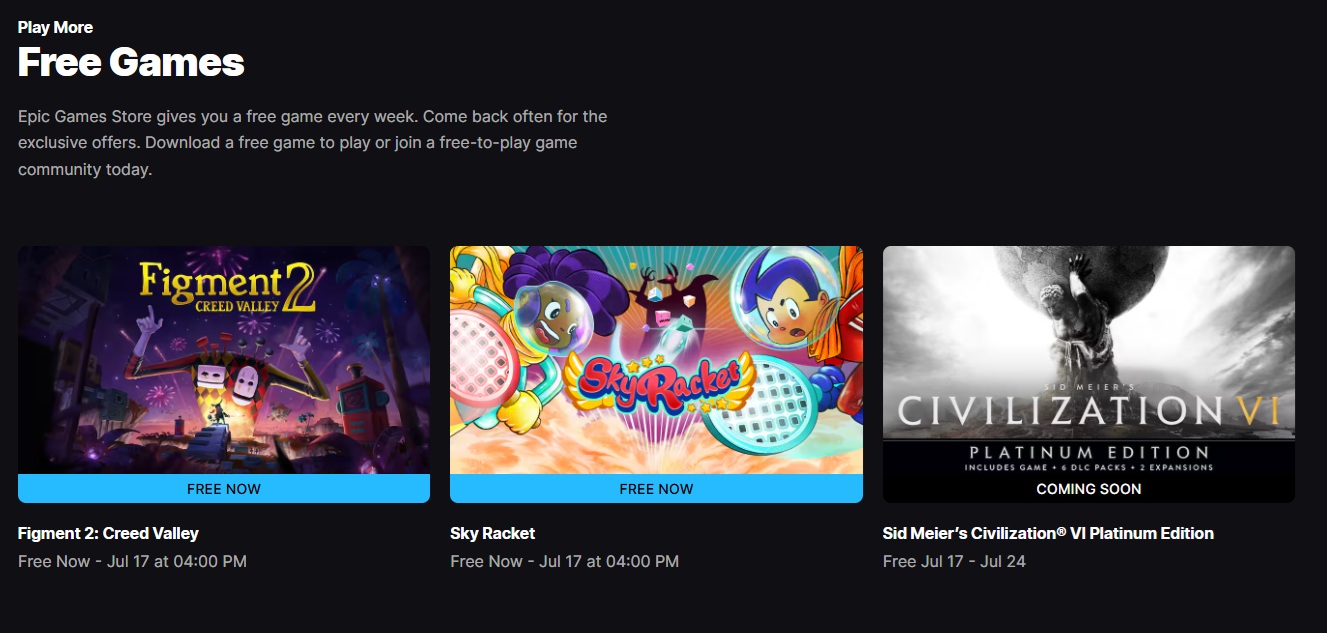
Task: Click the Epic Games Store description paragraph
Action: pos(313,143)
